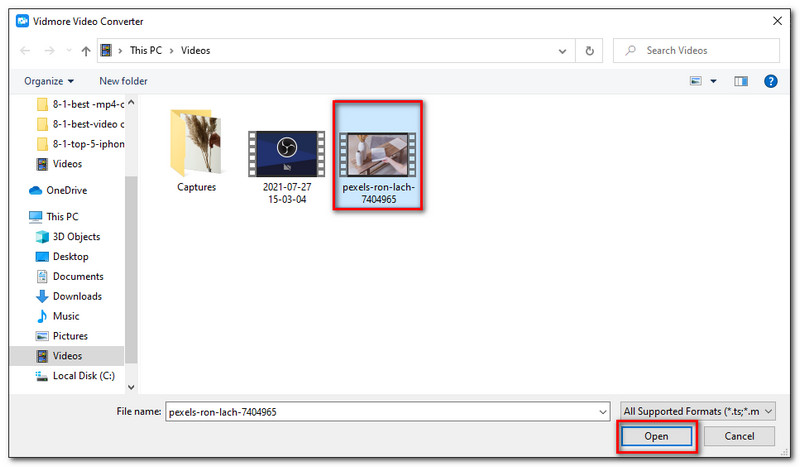Select the 2021-07-27 15-03-04 video
Image resolution: width=800 pixels, height=467 pixels.
point(287,167)
